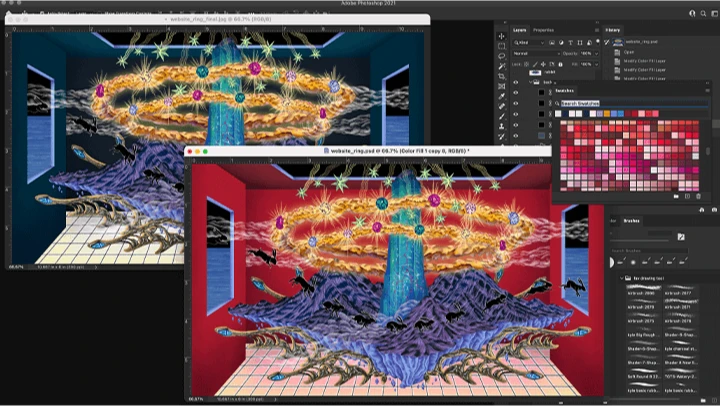Lock layer position

click(543, 64)
